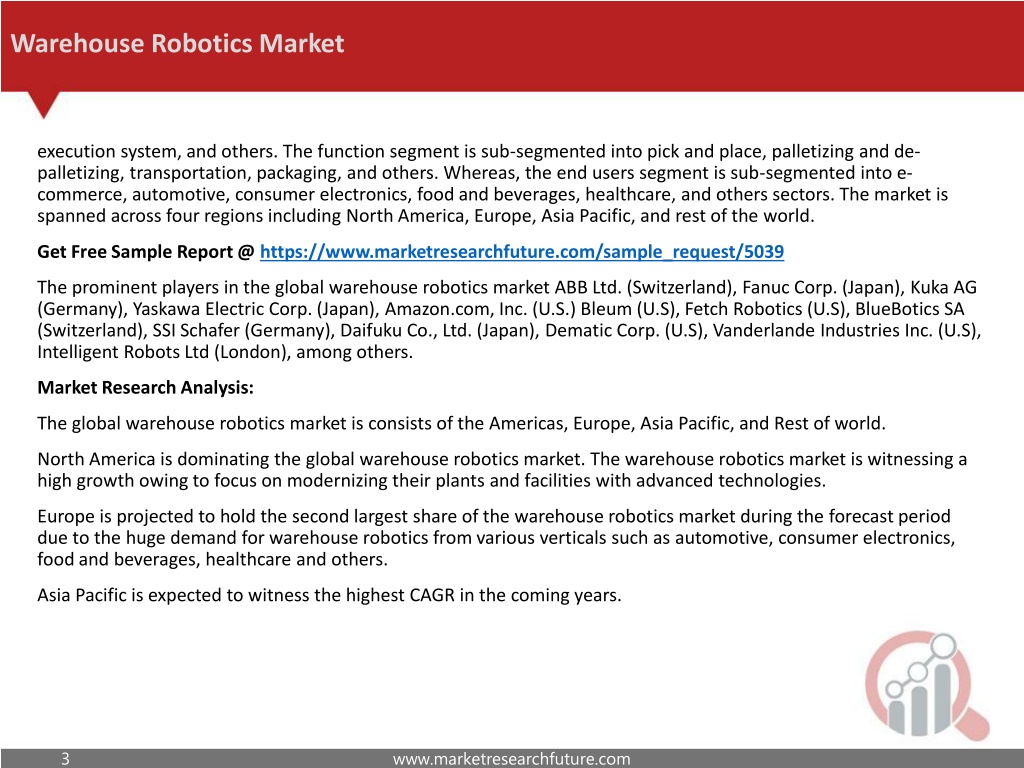Click the paragraph starting 'The prominent players'
The height and width of the screenshot is (768, 1024).
(509, 320)
